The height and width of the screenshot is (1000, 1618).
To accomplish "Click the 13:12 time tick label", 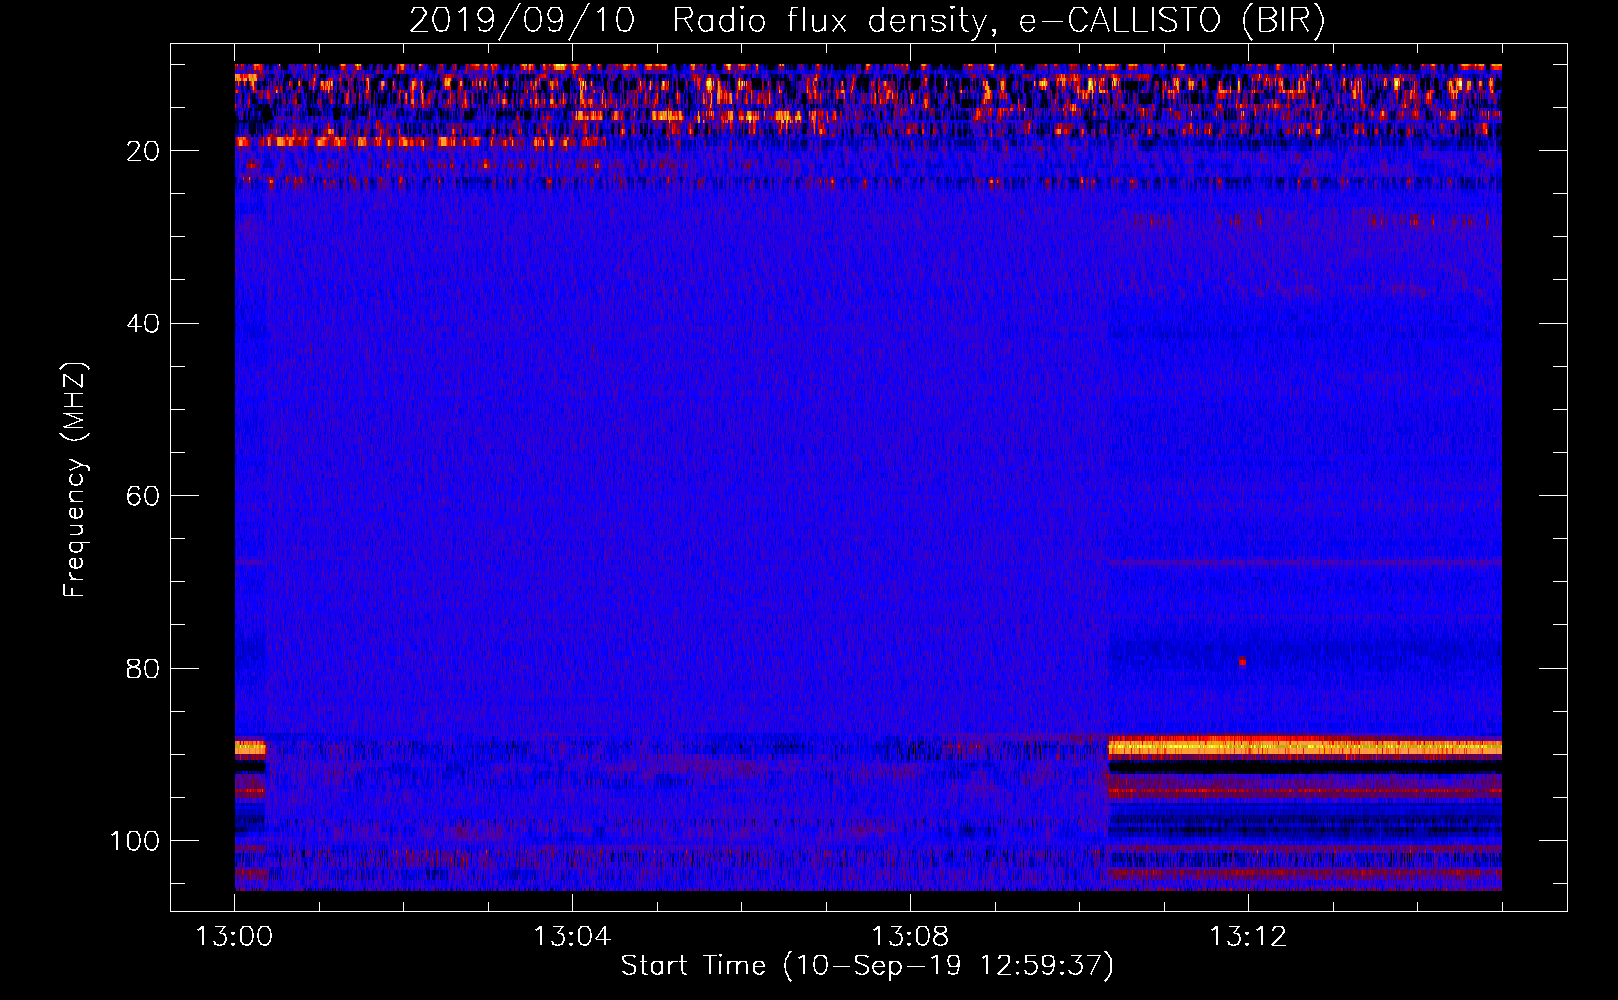I will [1248, 937].
